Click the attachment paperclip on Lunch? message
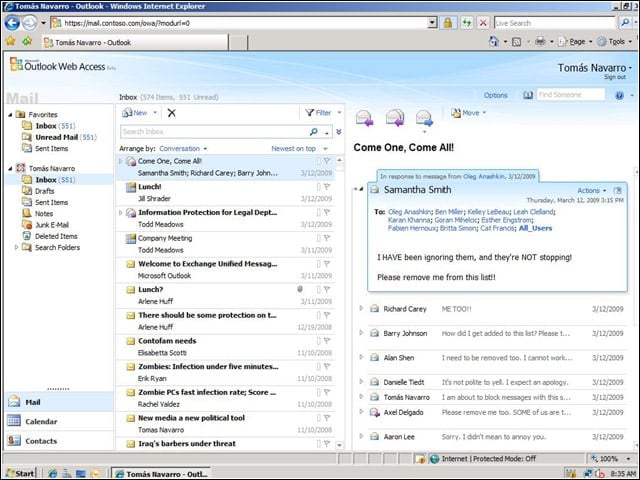Screen dimensions: 640x480 coord(300,289)
